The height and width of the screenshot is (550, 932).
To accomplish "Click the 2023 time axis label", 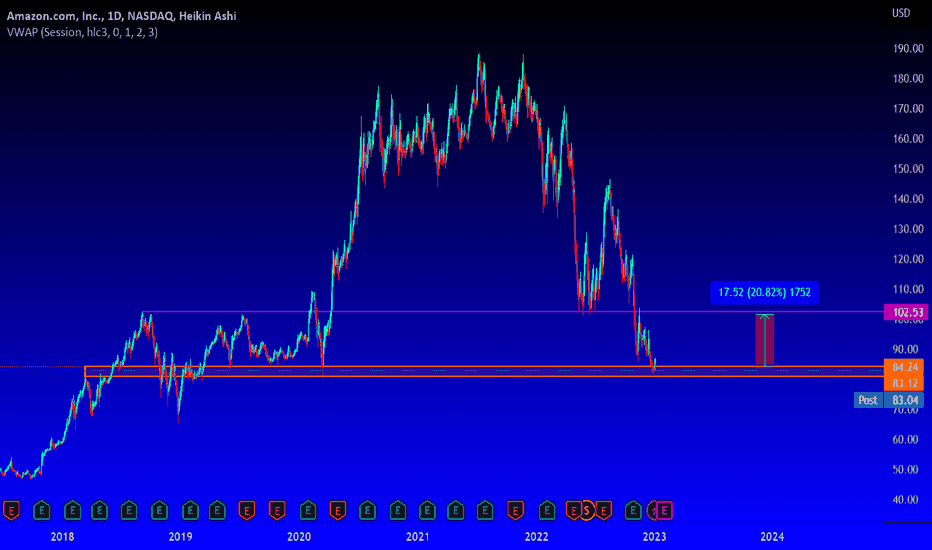I will (654, 537).
